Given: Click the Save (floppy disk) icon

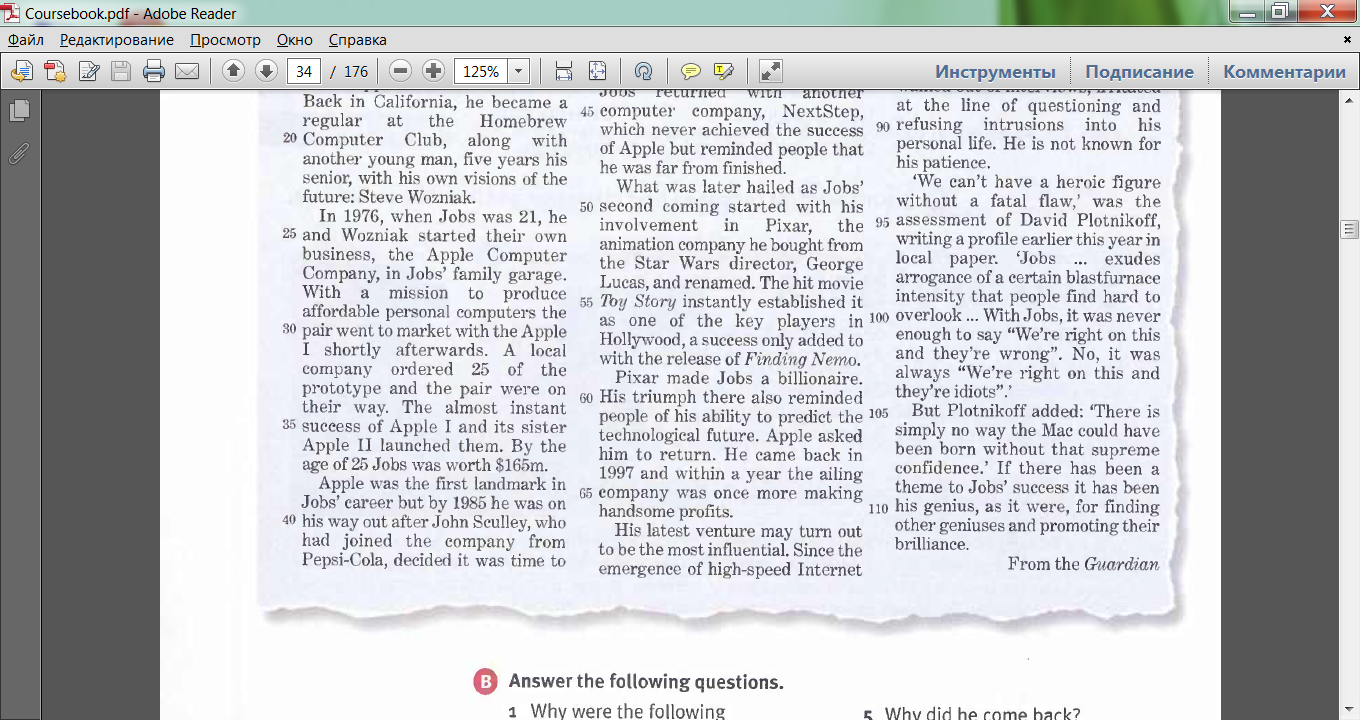Looking at the screenshot, I should [121, 71].
